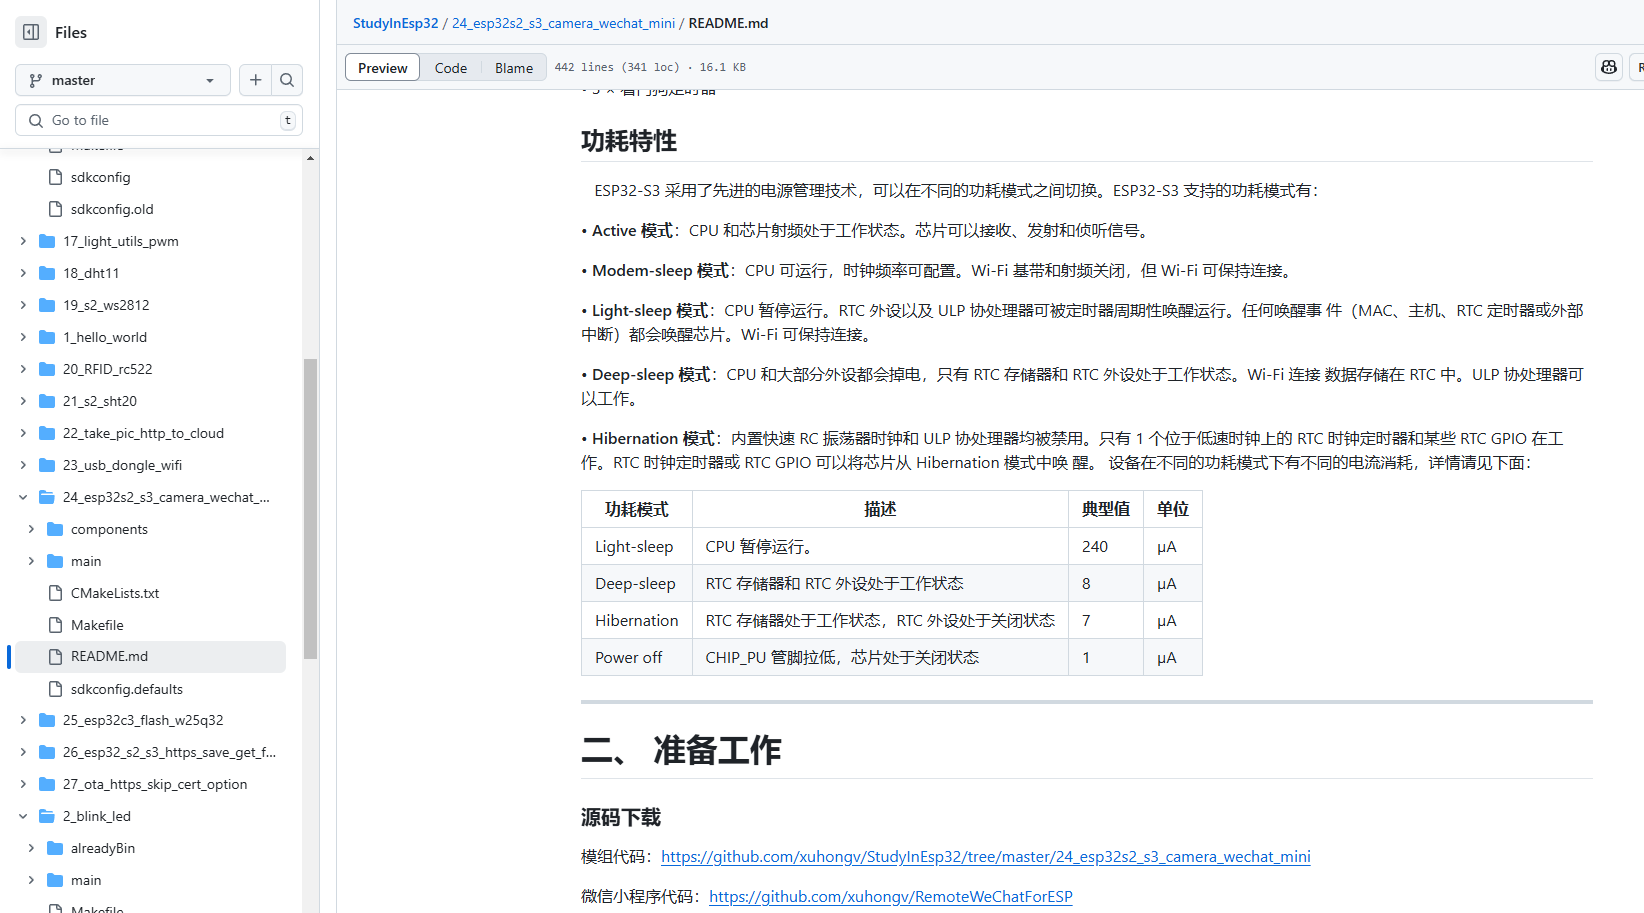Expand the 27_ota_https_skip_cert_option folder chevron
Screen dimensions: 1644x913
[x=23, y=784]
